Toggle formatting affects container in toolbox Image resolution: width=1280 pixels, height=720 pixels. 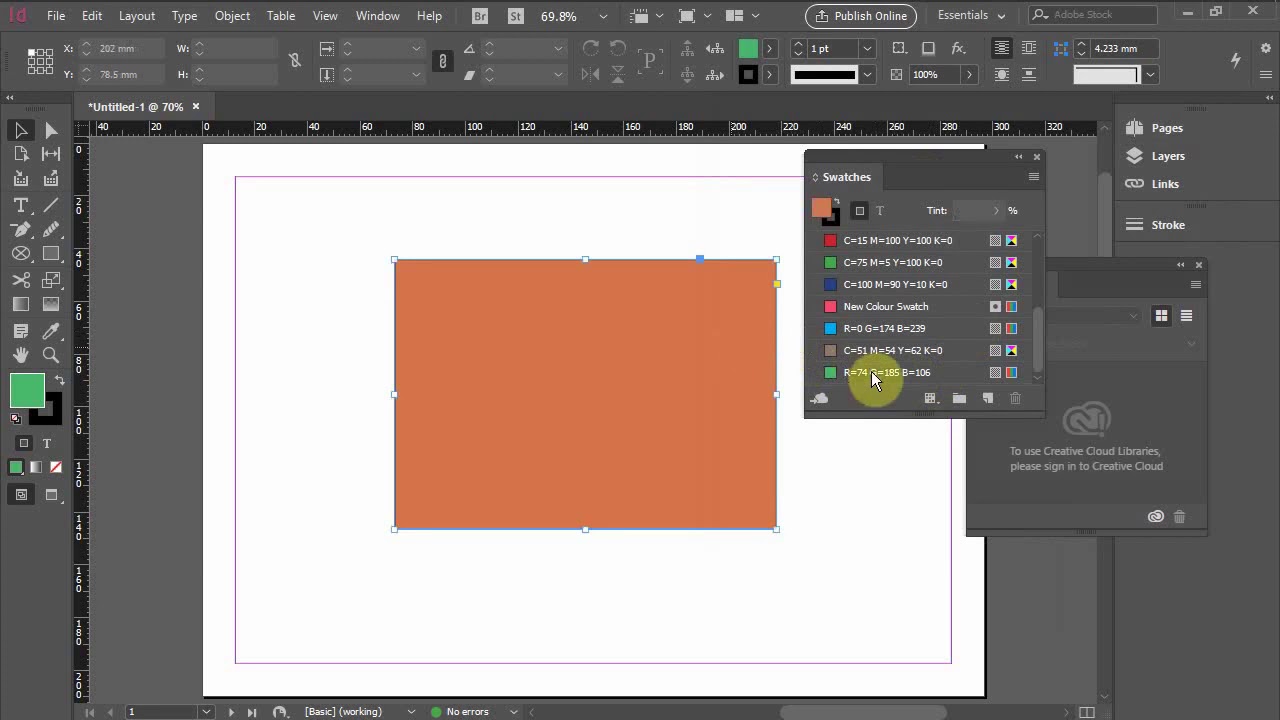pos(24,443)
